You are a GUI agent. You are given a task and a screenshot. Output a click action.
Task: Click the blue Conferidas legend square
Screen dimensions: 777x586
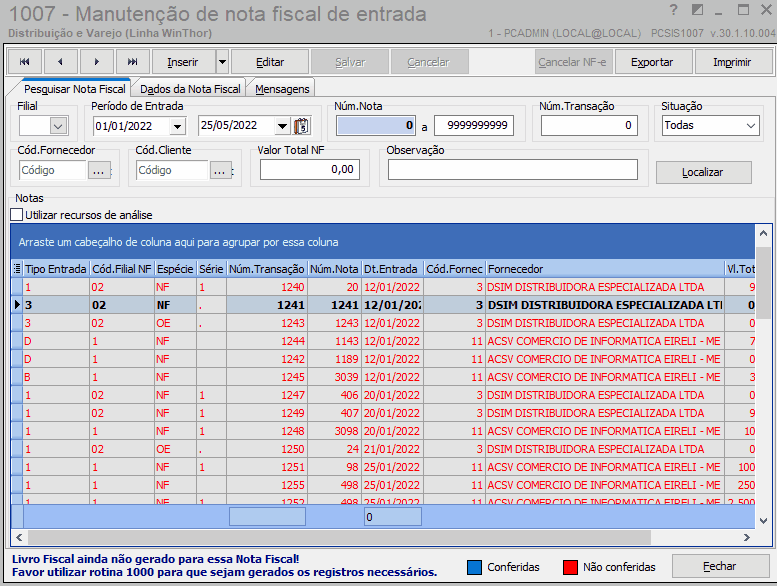point(474,567)
